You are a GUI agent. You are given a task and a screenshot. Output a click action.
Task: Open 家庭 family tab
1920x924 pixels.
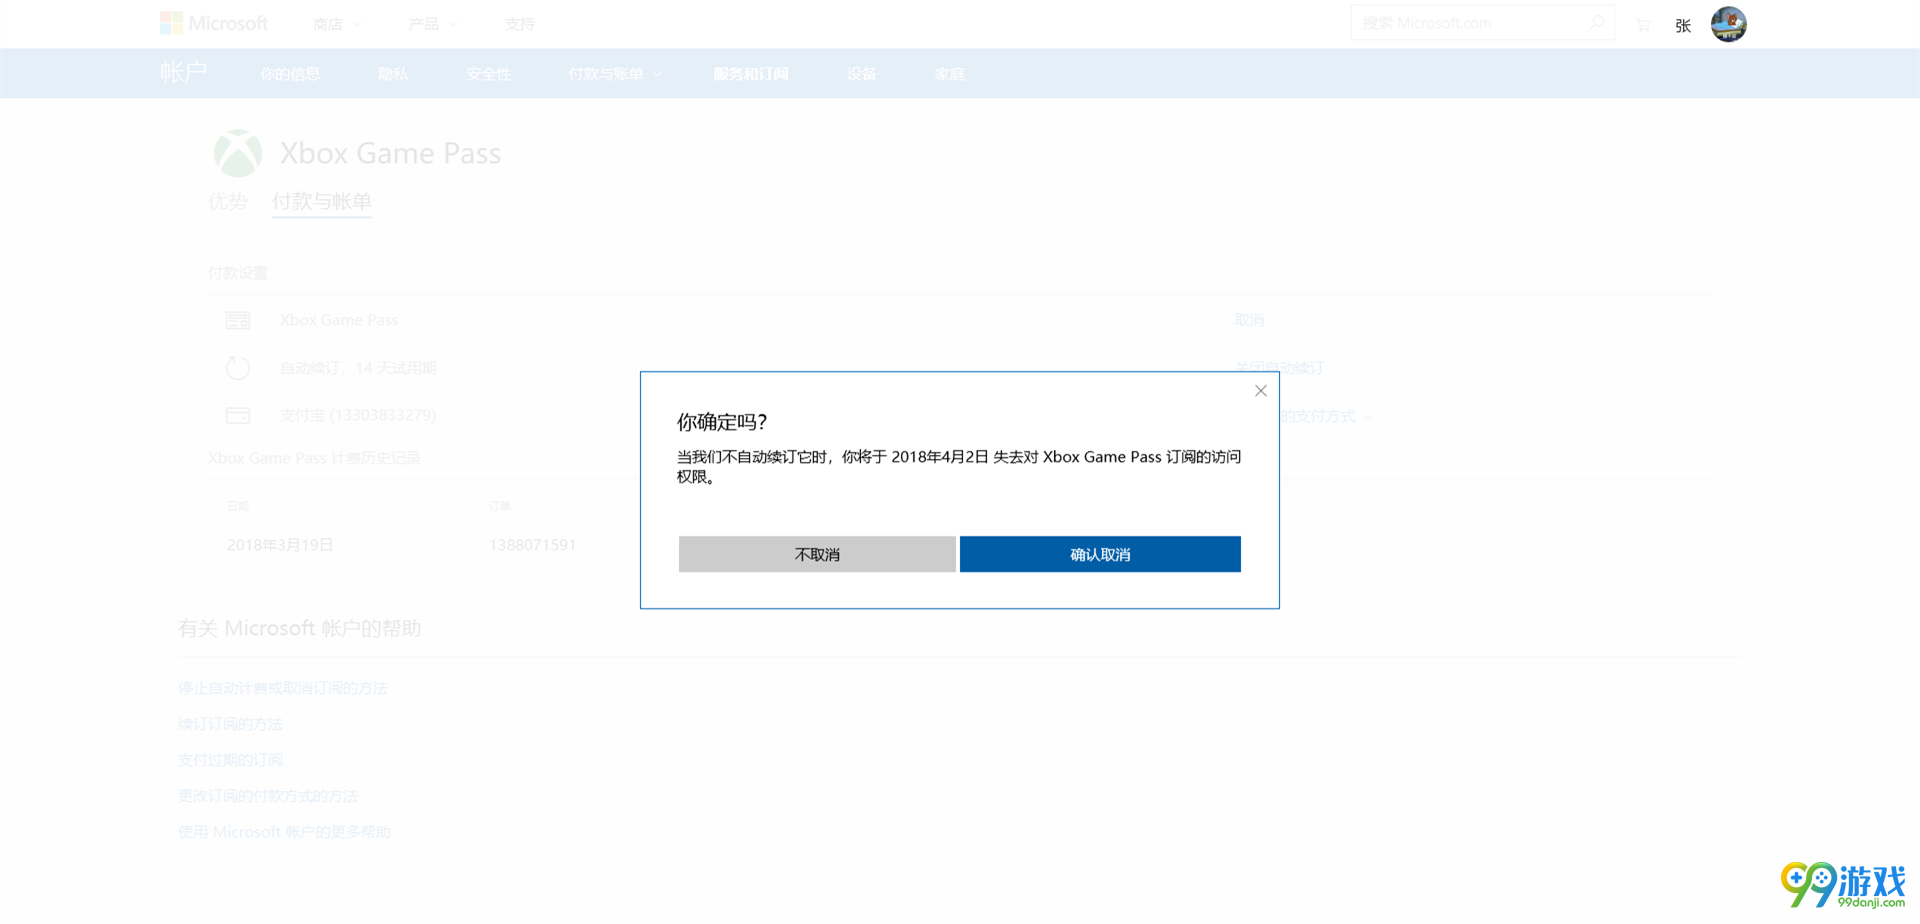[x=950, y=74]
